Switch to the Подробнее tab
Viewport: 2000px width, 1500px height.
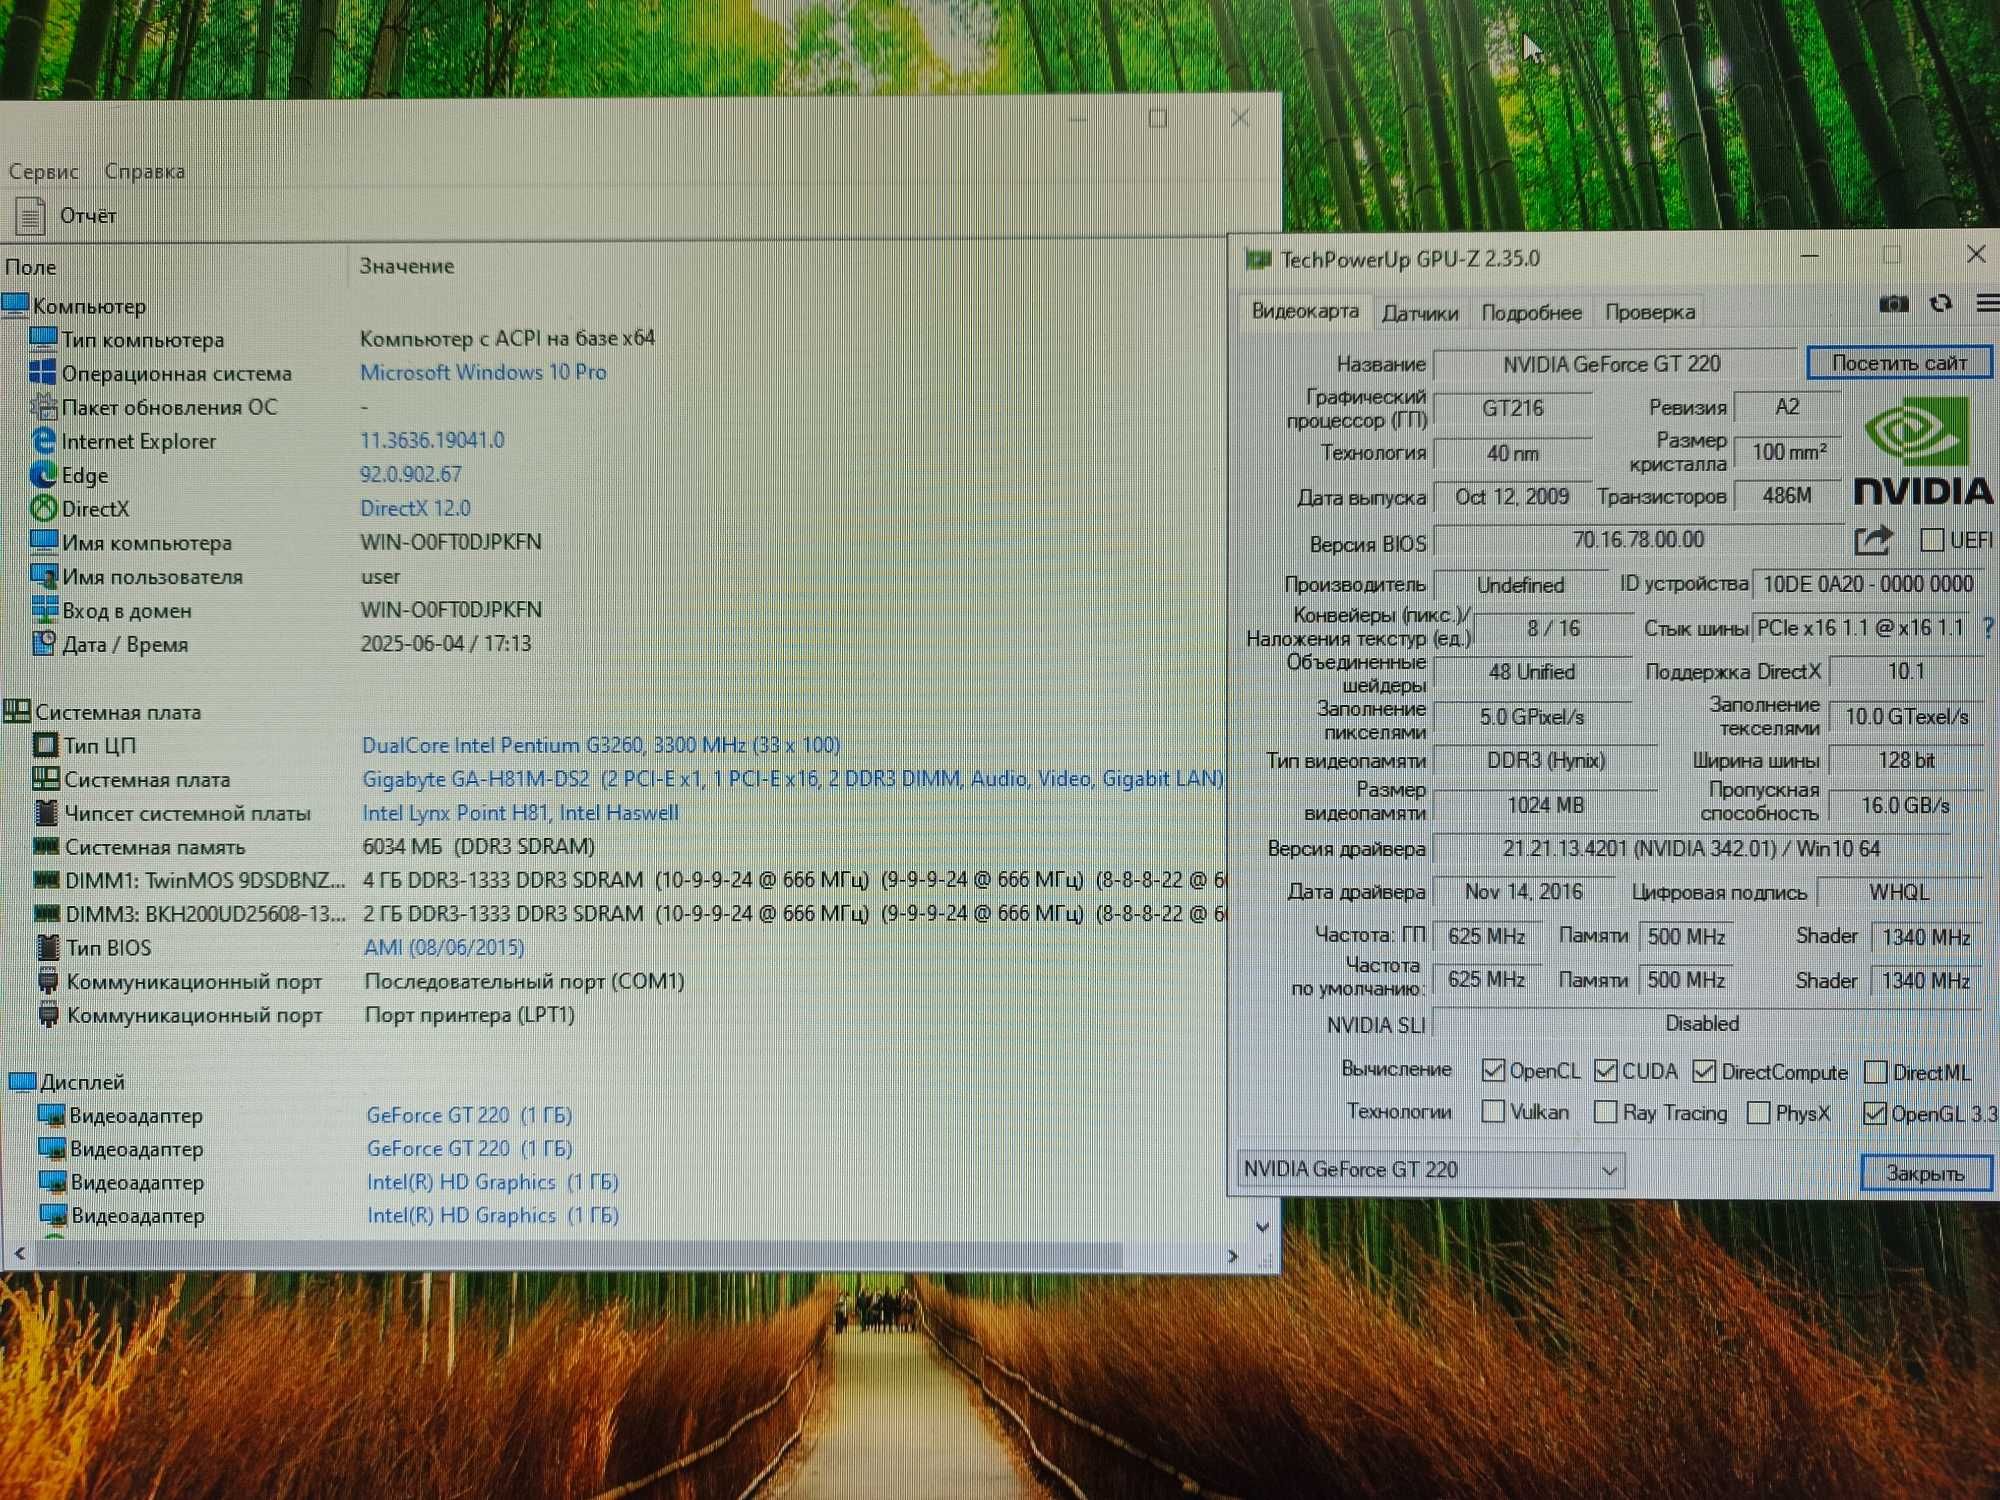point(1532,313)
